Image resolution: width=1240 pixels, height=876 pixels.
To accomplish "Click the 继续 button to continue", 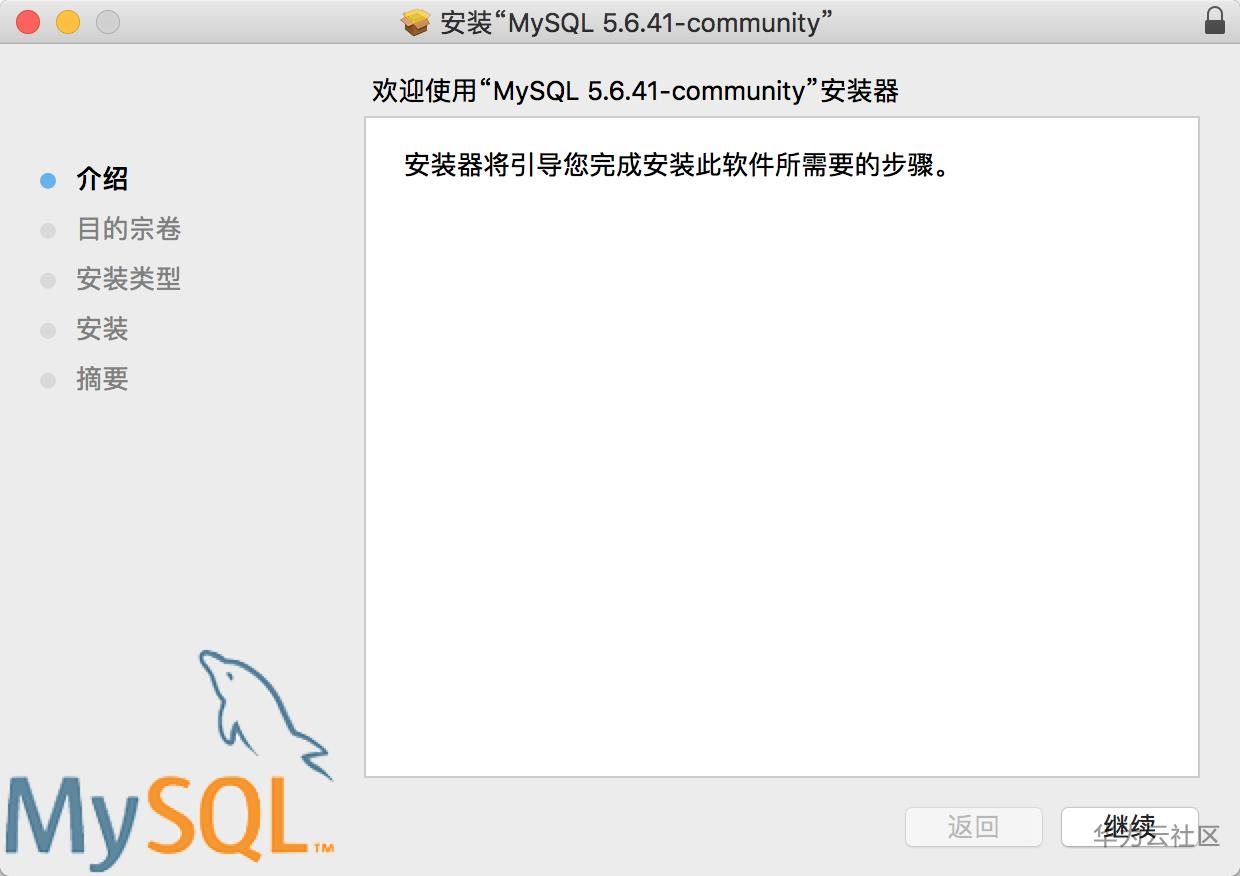I will click(1129, 827).
